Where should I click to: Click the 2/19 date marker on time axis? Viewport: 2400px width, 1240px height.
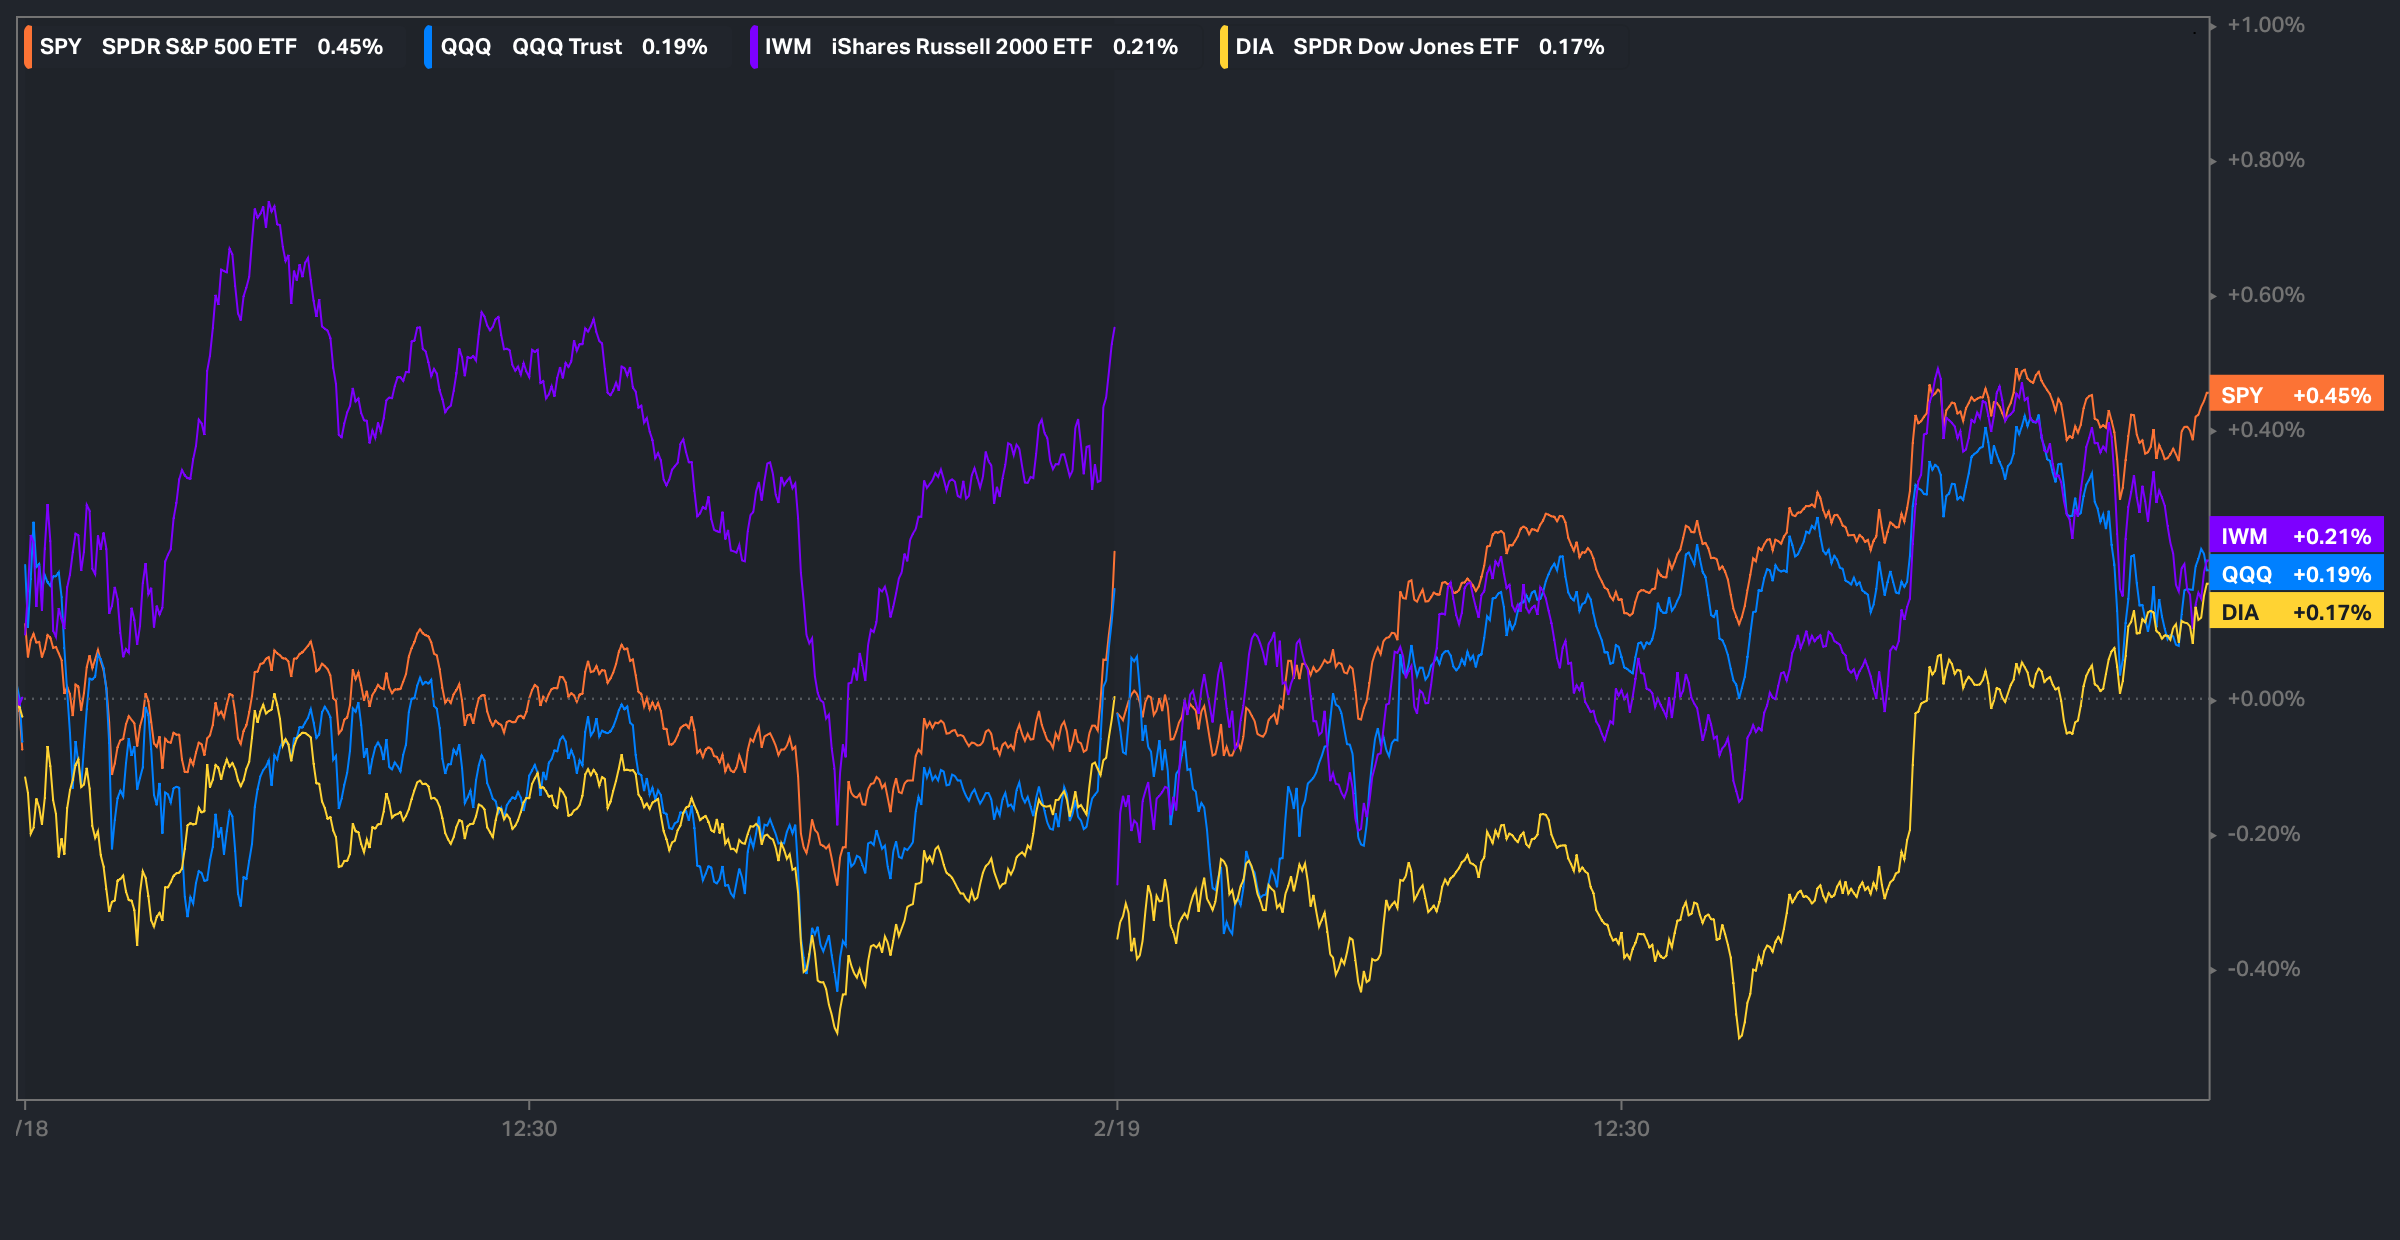click(1116, 1128)
